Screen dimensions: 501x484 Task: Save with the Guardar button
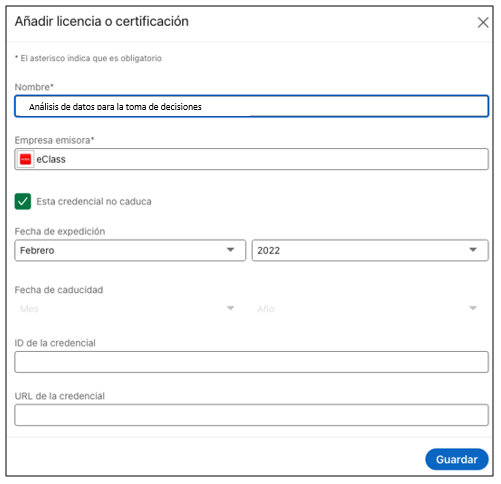(457, 459)
